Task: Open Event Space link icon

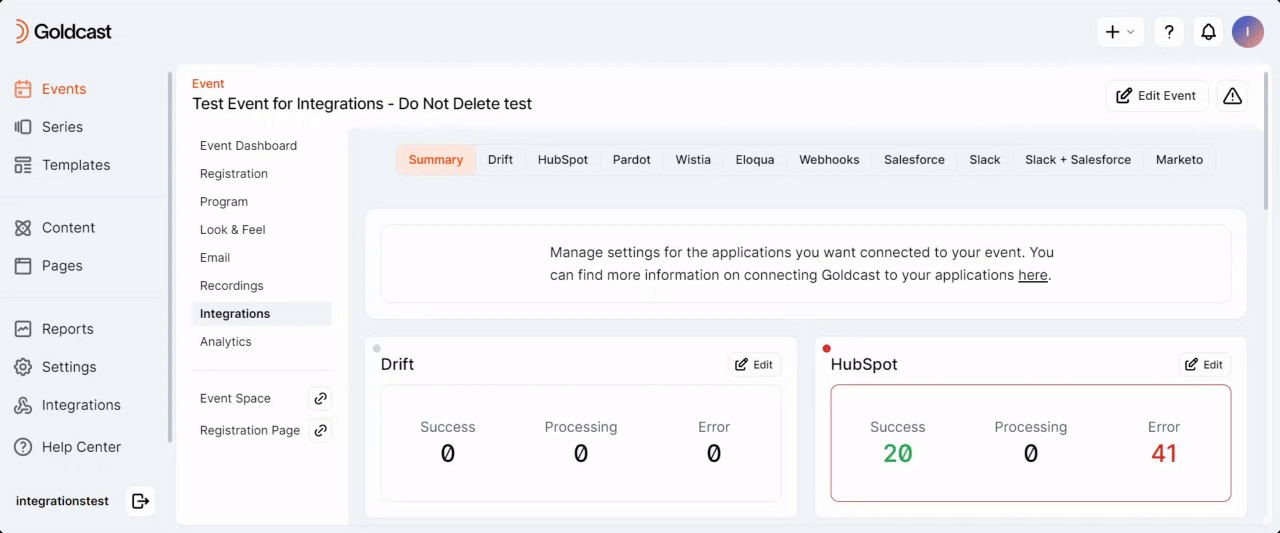Action: pos(320,398)
